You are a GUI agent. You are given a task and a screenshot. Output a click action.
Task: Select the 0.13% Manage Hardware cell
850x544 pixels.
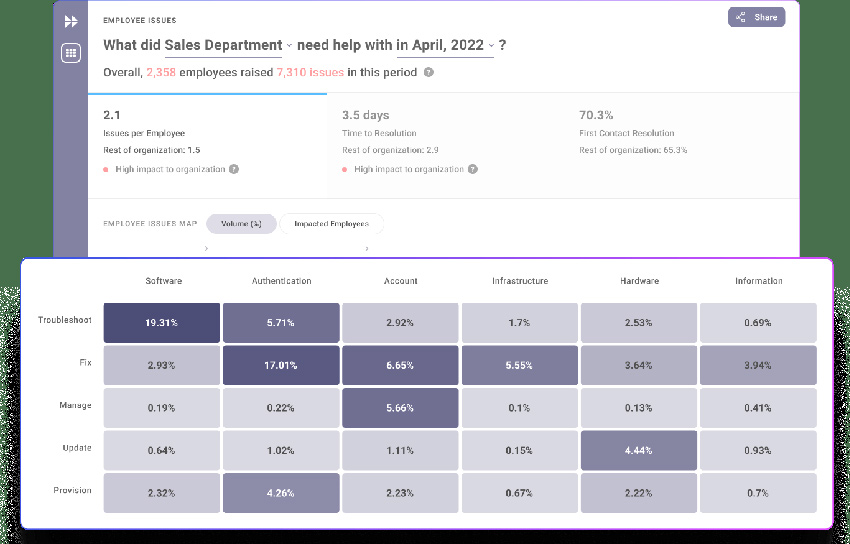[x=639, y=408]
